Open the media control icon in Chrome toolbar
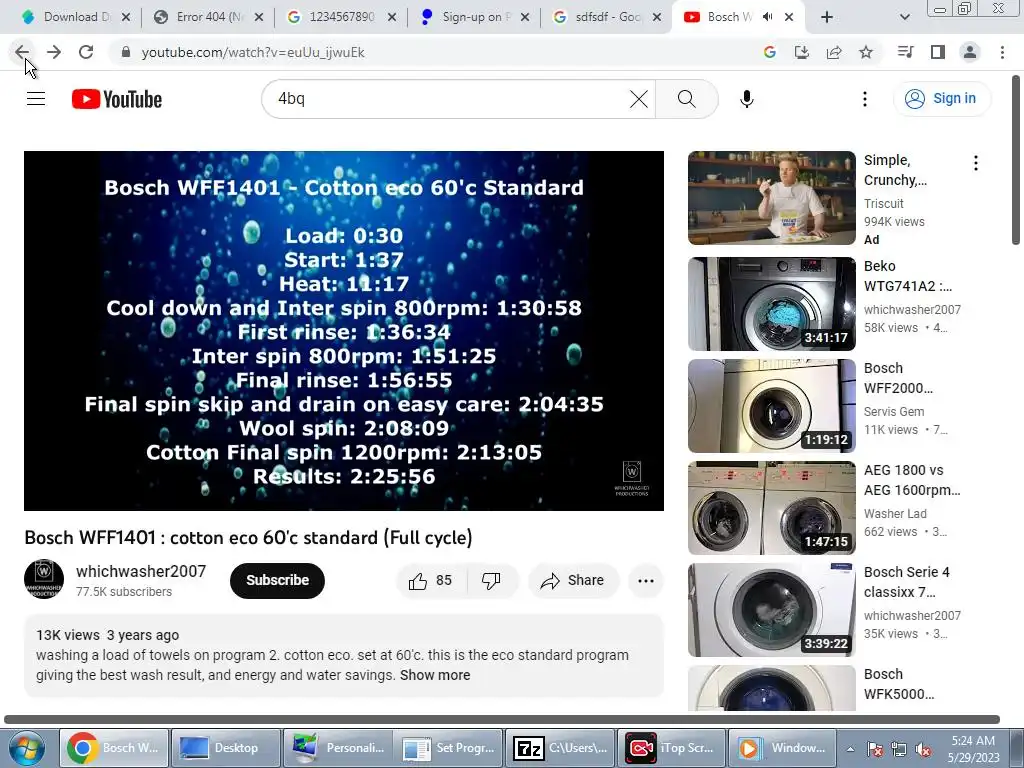The height and width of the screenshot is (768, 1024). (x=905, y=52)
